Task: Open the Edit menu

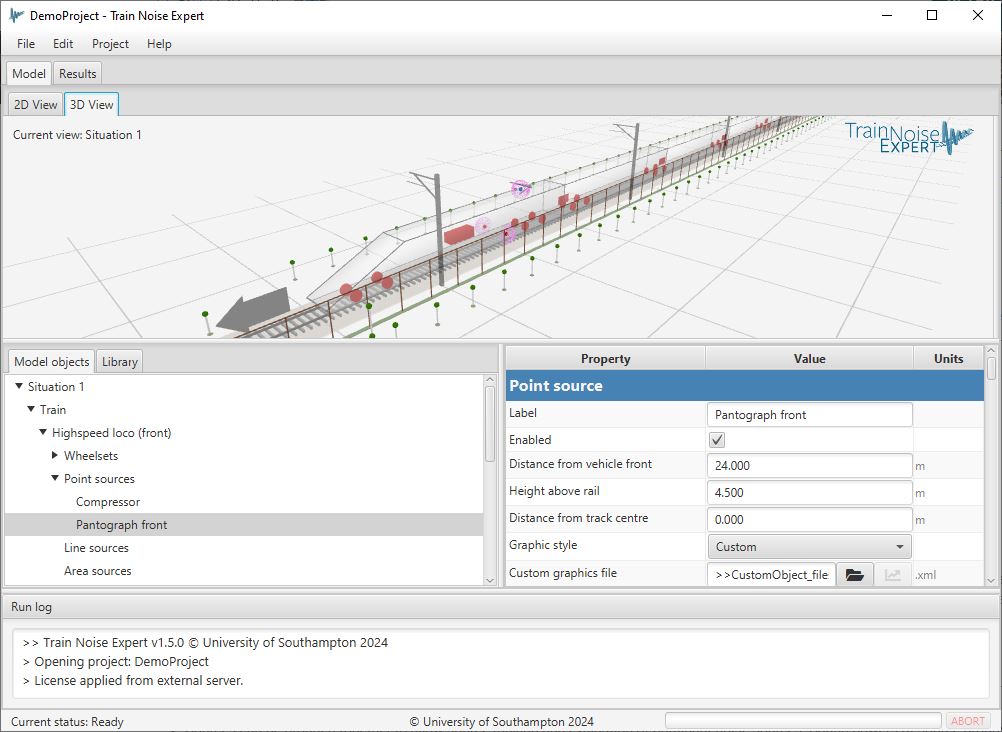Action: pos(63,43)
